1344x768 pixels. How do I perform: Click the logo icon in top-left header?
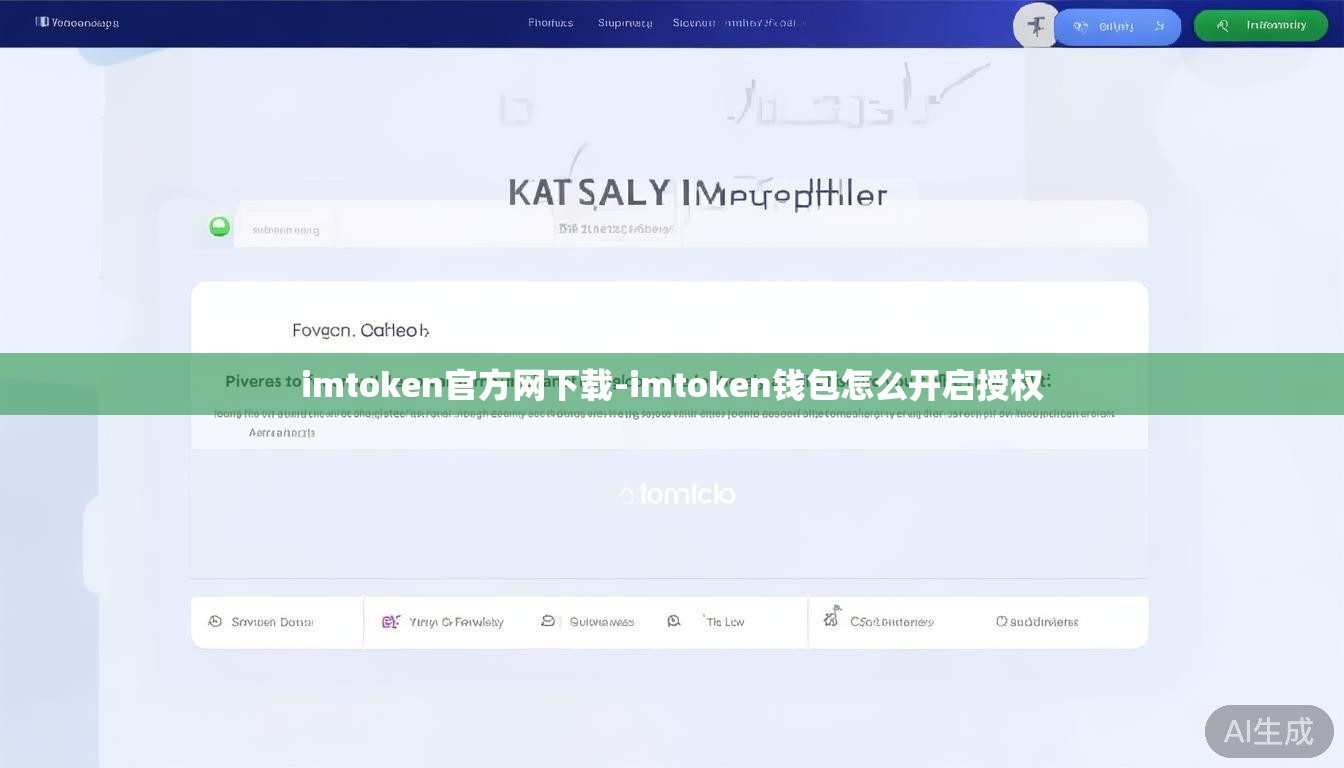coord(42,22)
